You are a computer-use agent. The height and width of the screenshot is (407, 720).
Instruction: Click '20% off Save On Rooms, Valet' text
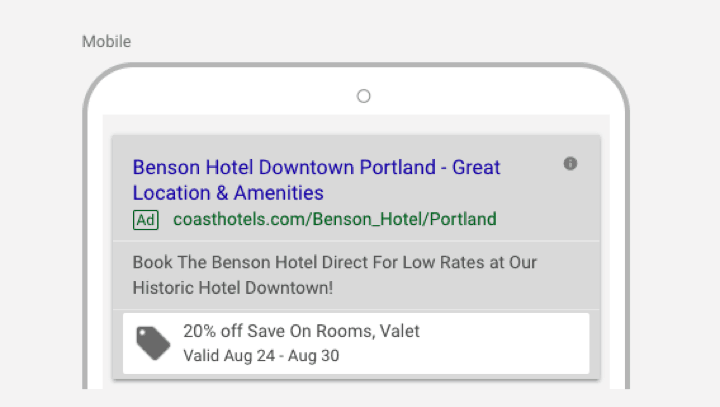point(301,331)
